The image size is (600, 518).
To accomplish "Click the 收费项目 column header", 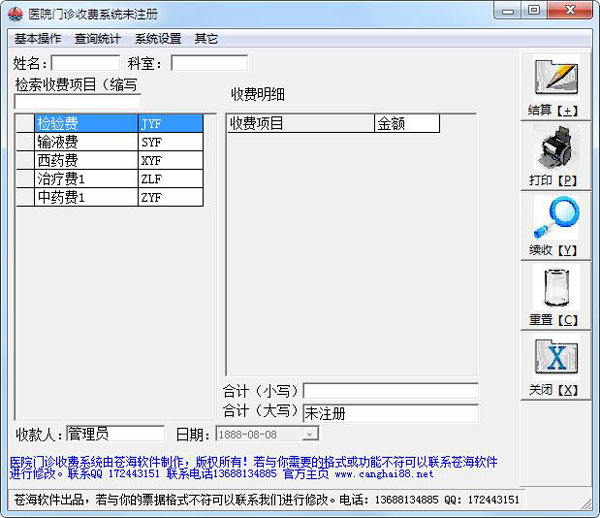I will (x=301, y=124).
